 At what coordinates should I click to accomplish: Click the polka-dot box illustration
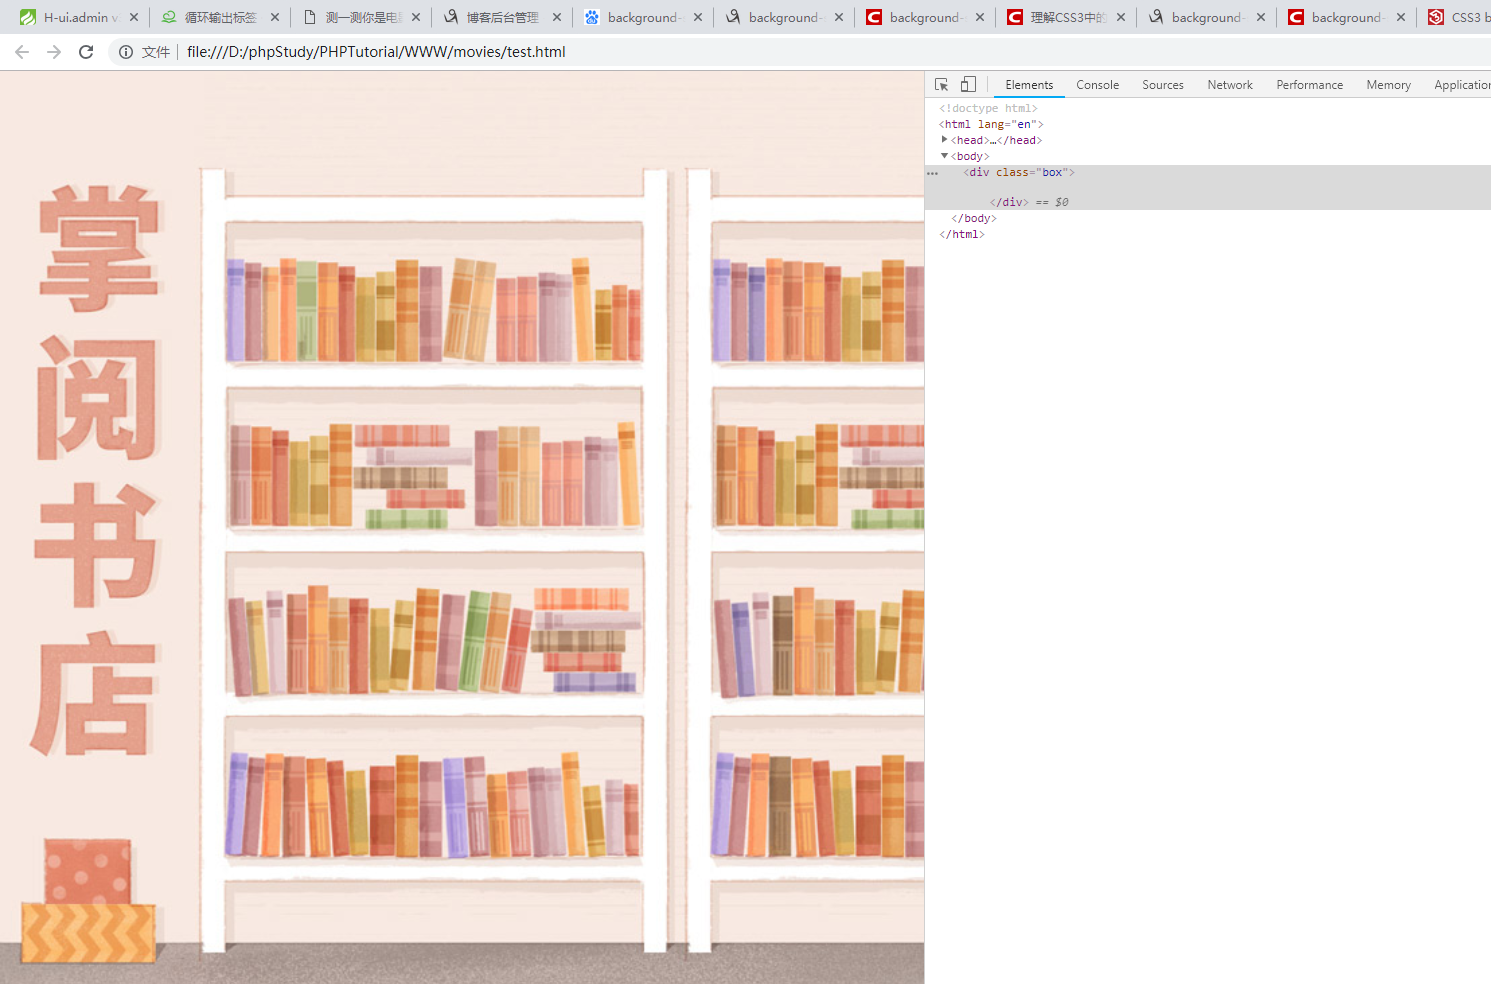click(x=87, y=871)
